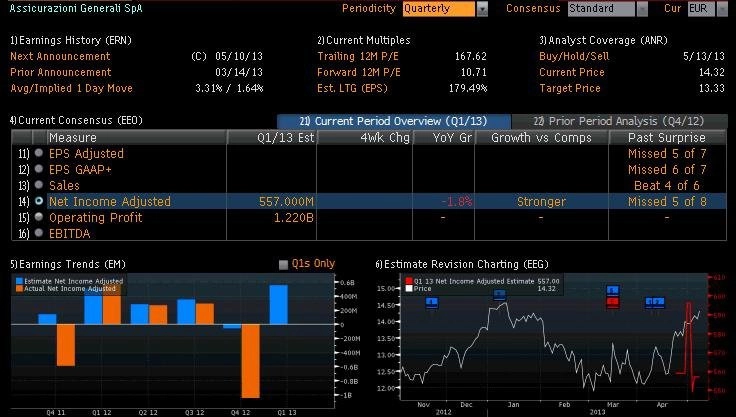The height and width of the screenshot is (417, 736).
Task: Click the EPS GAAP+ measure label
Action: (x=80, y=170)
